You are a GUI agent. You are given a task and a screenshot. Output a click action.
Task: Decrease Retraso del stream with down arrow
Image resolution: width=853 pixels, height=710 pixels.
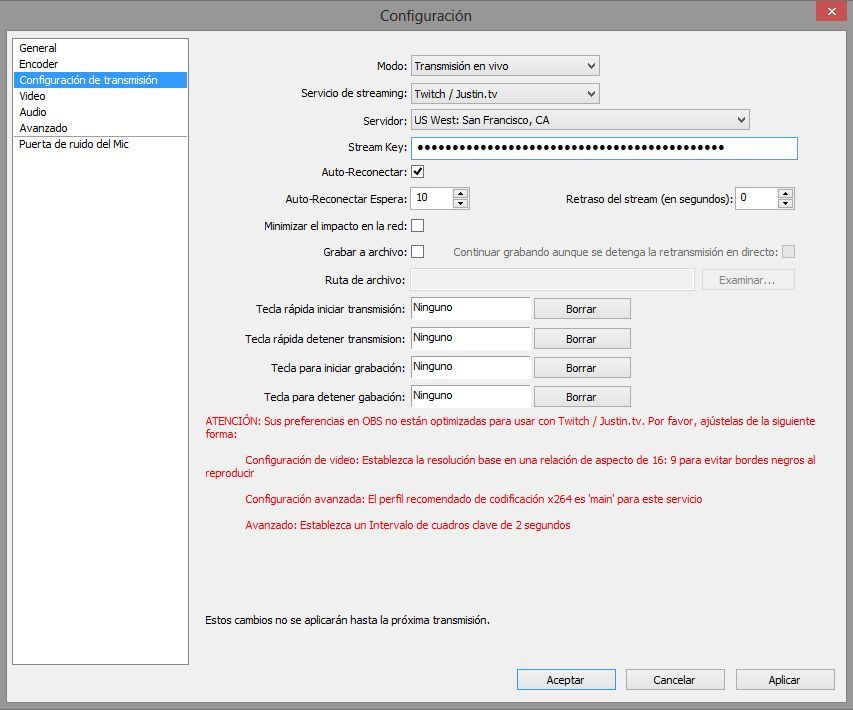[x=786, y=203]
